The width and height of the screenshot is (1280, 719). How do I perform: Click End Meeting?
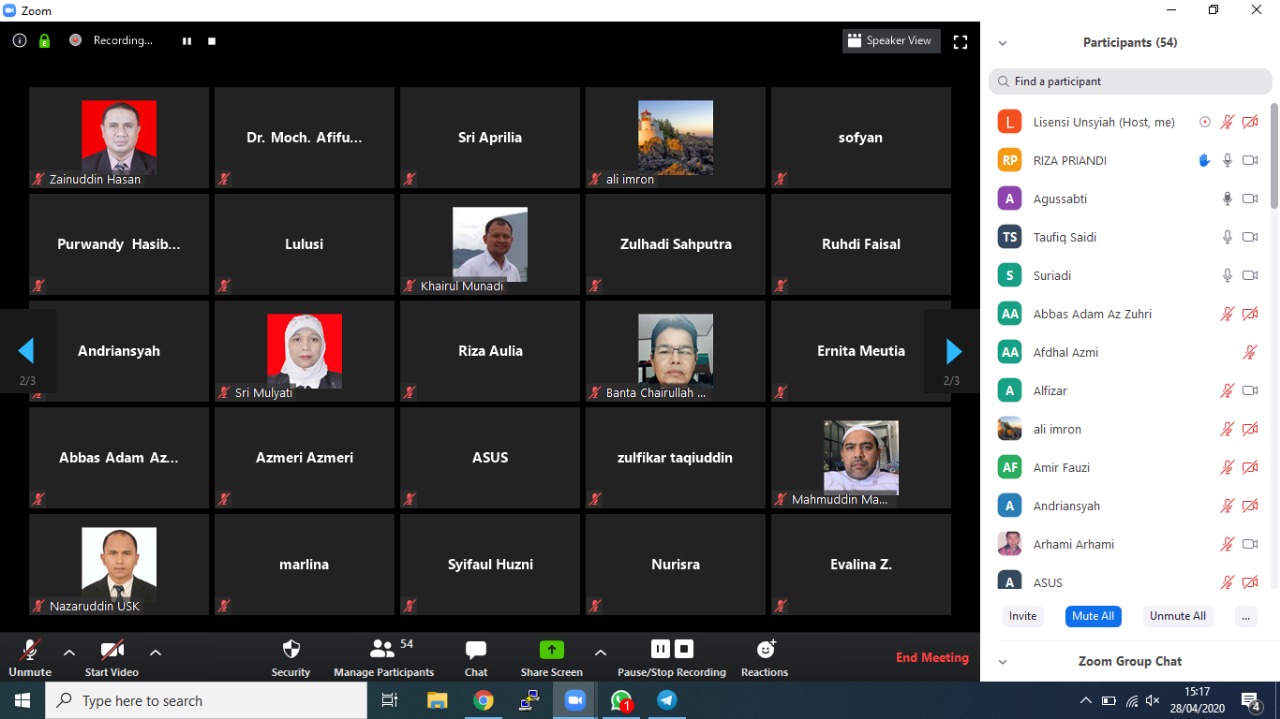(932, 657)
